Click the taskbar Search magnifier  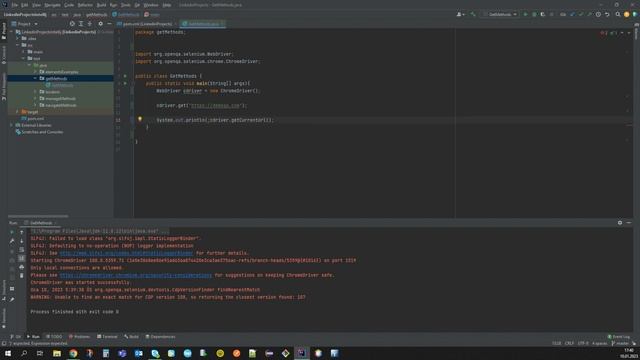(x=24, y=353)
